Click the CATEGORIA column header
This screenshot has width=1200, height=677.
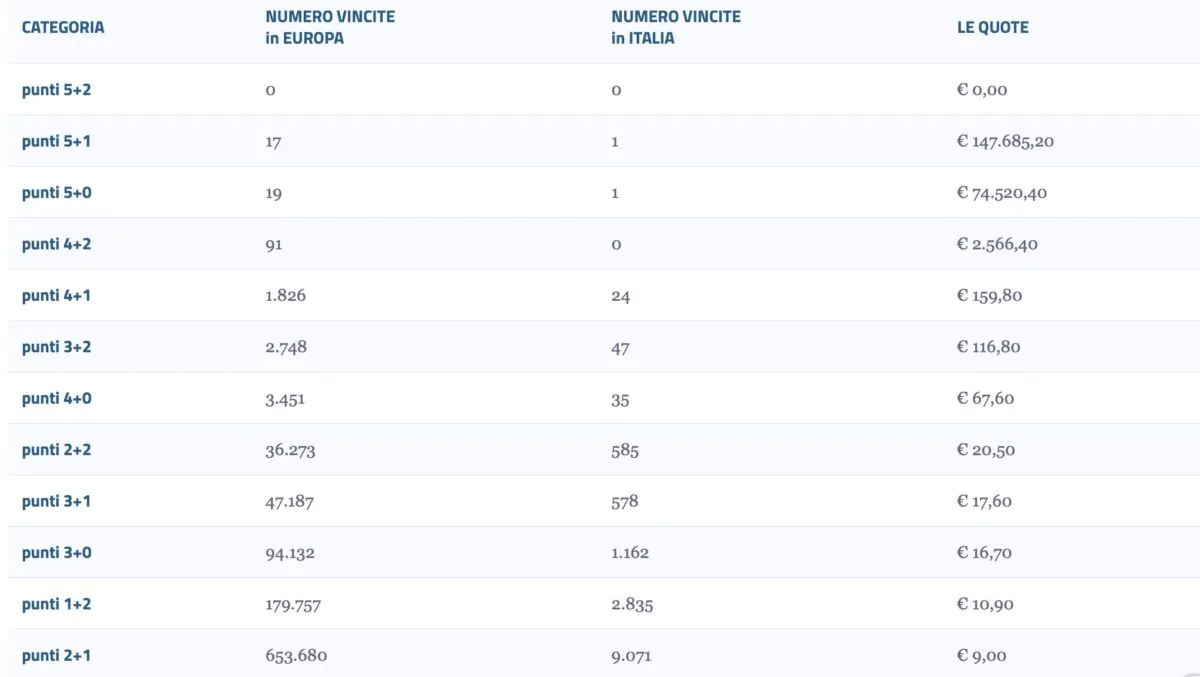point(63,27)
